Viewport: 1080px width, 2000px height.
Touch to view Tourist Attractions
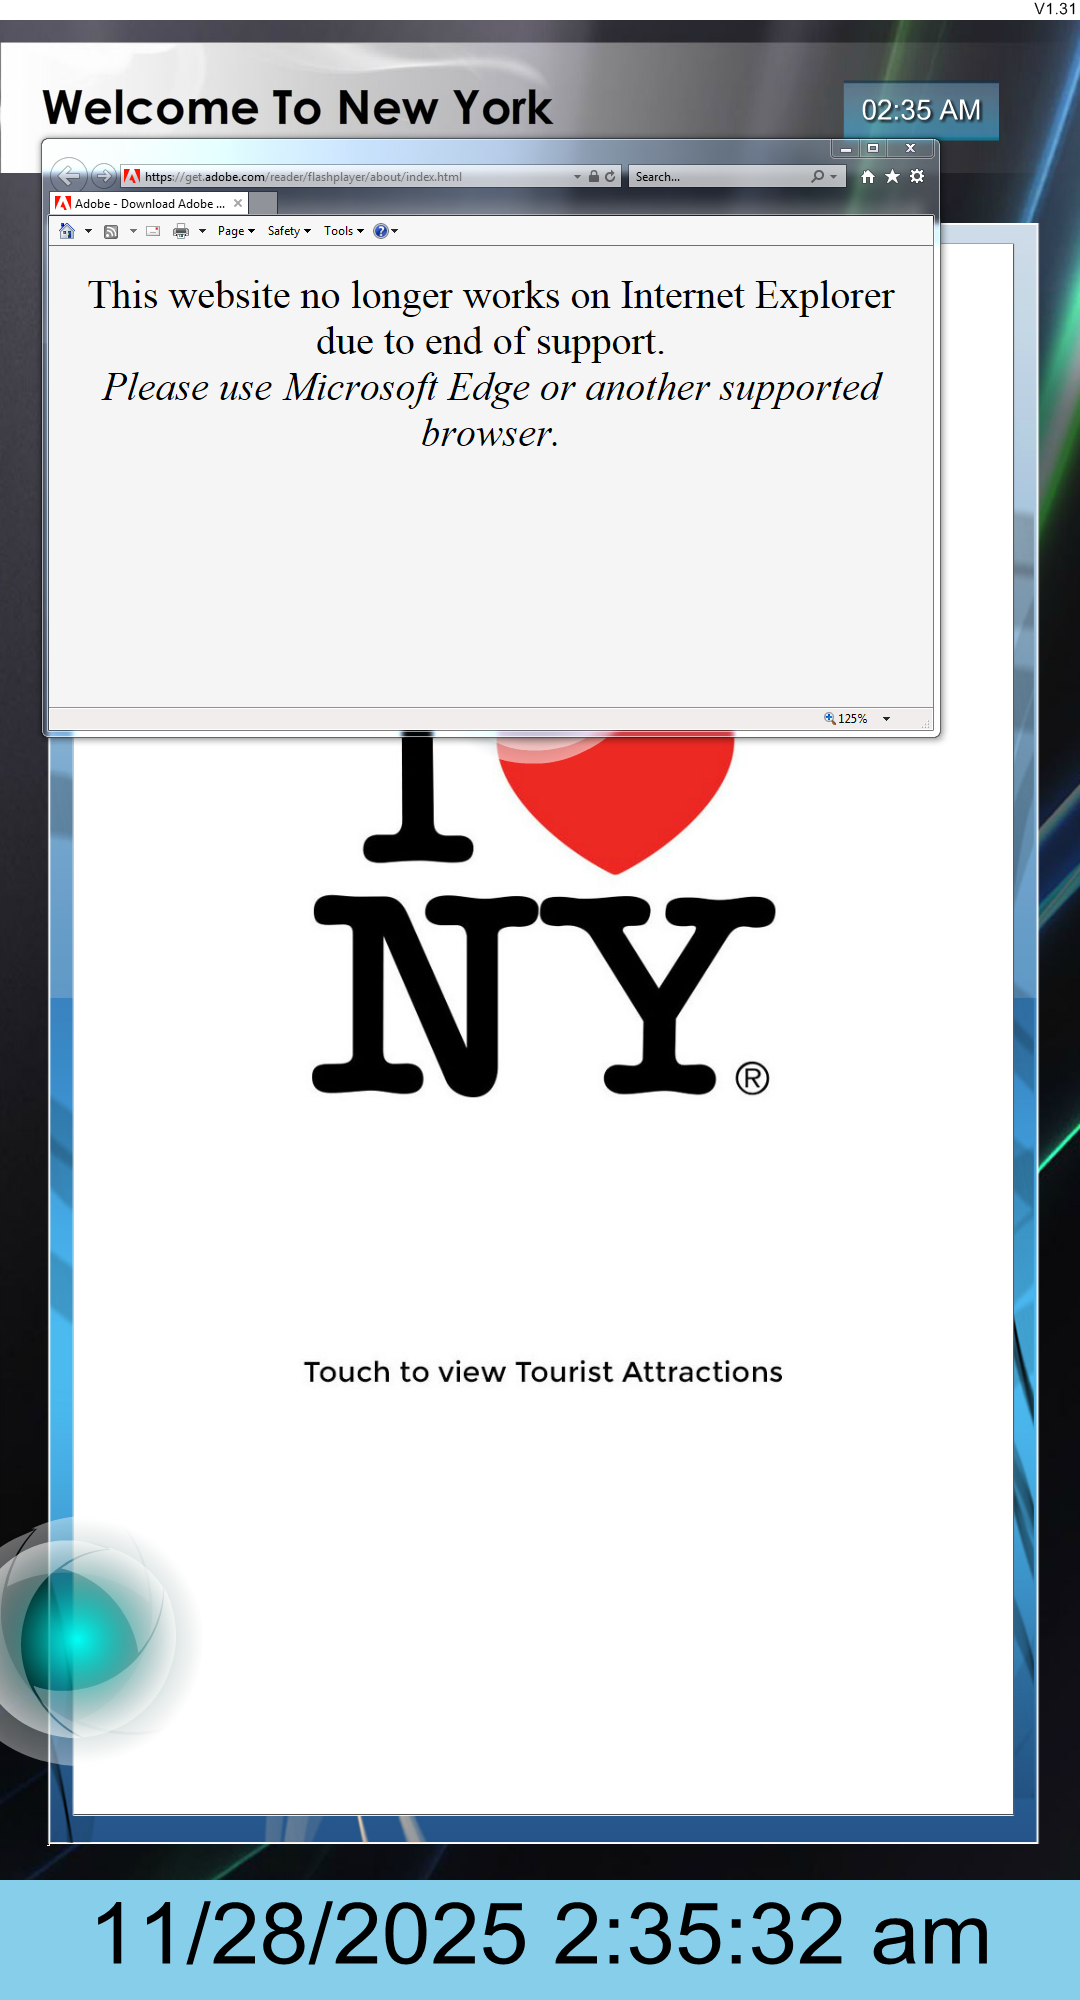tap(543, 1372)
